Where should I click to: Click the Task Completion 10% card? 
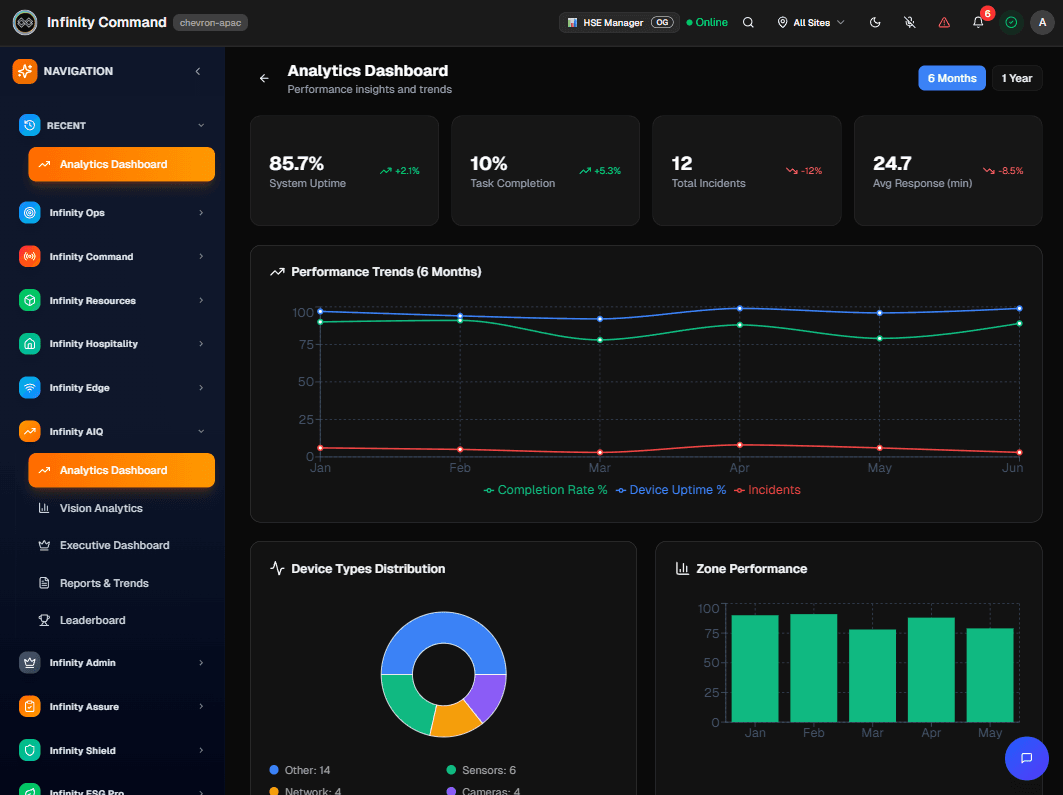click(546, 170)
